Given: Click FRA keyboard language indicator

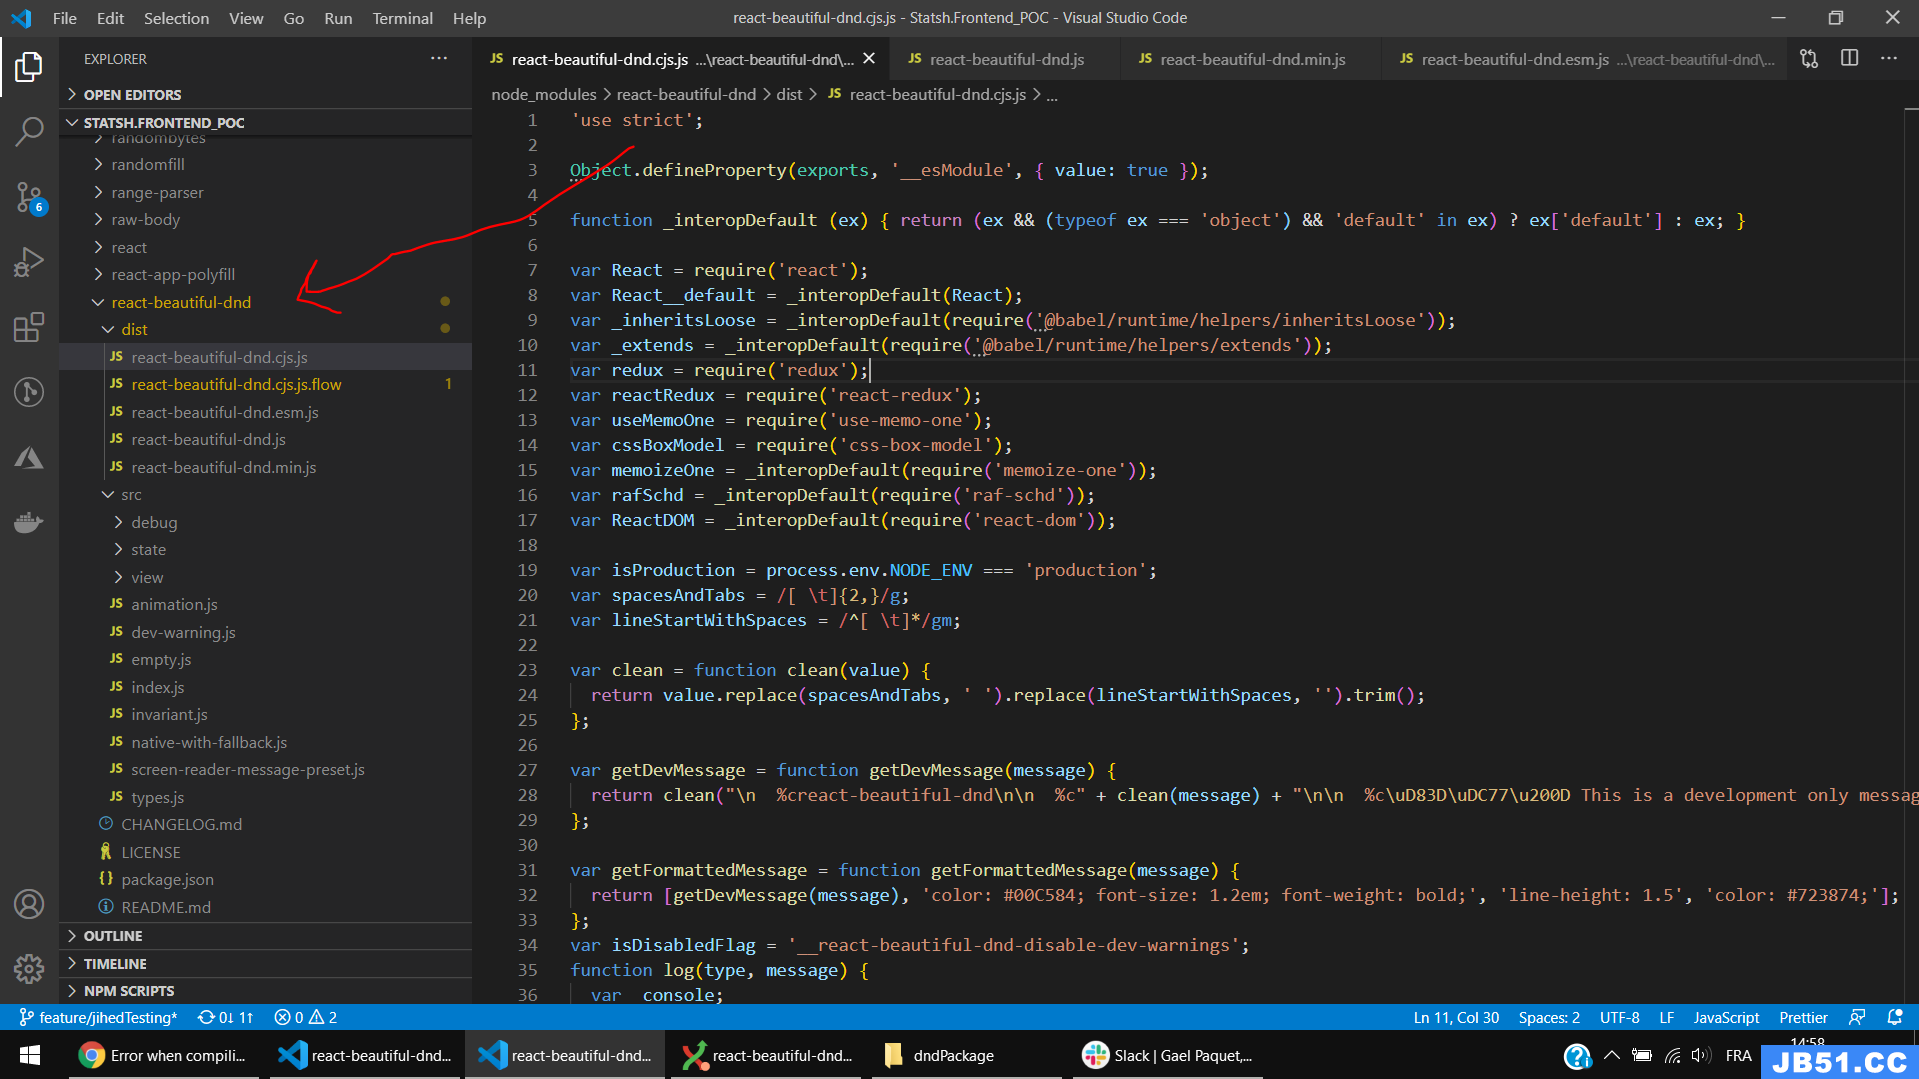Looking at the screenshot, I should pos(1738,1055).
